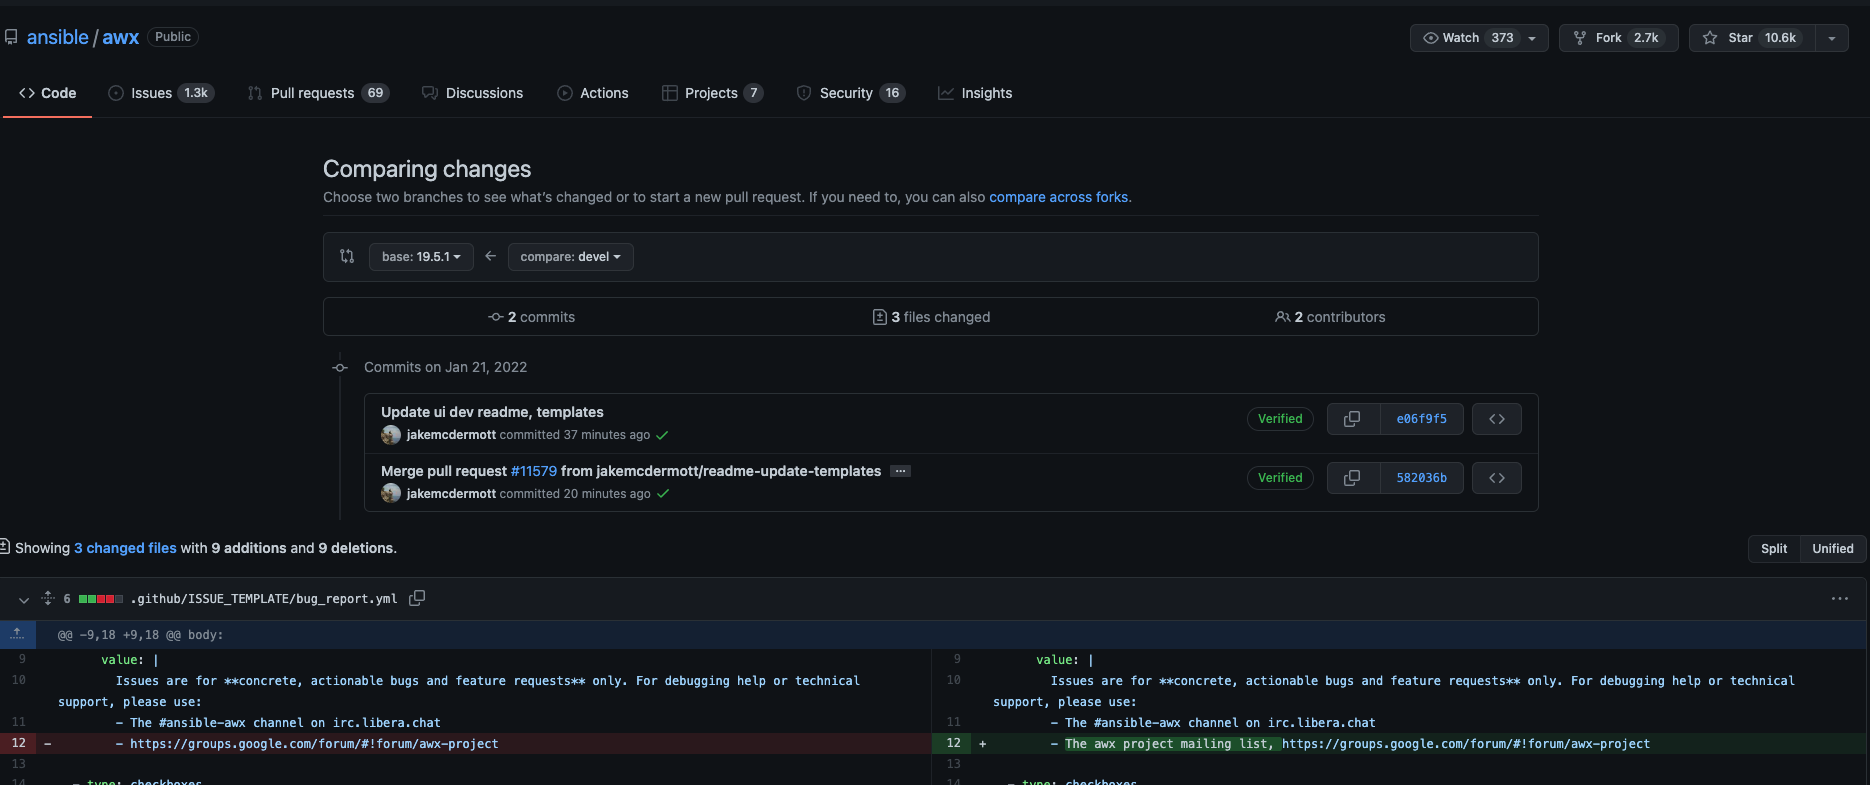The height and width of the screenshot is (785, 1870).
Task: Copy full SHA for commit e06f9f5
Action: [1352, 419]
